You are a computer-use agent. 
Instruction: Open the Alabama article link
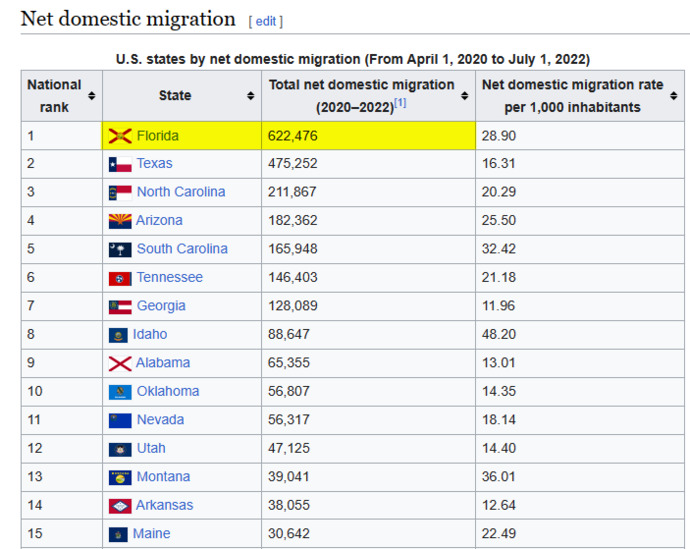163,362
